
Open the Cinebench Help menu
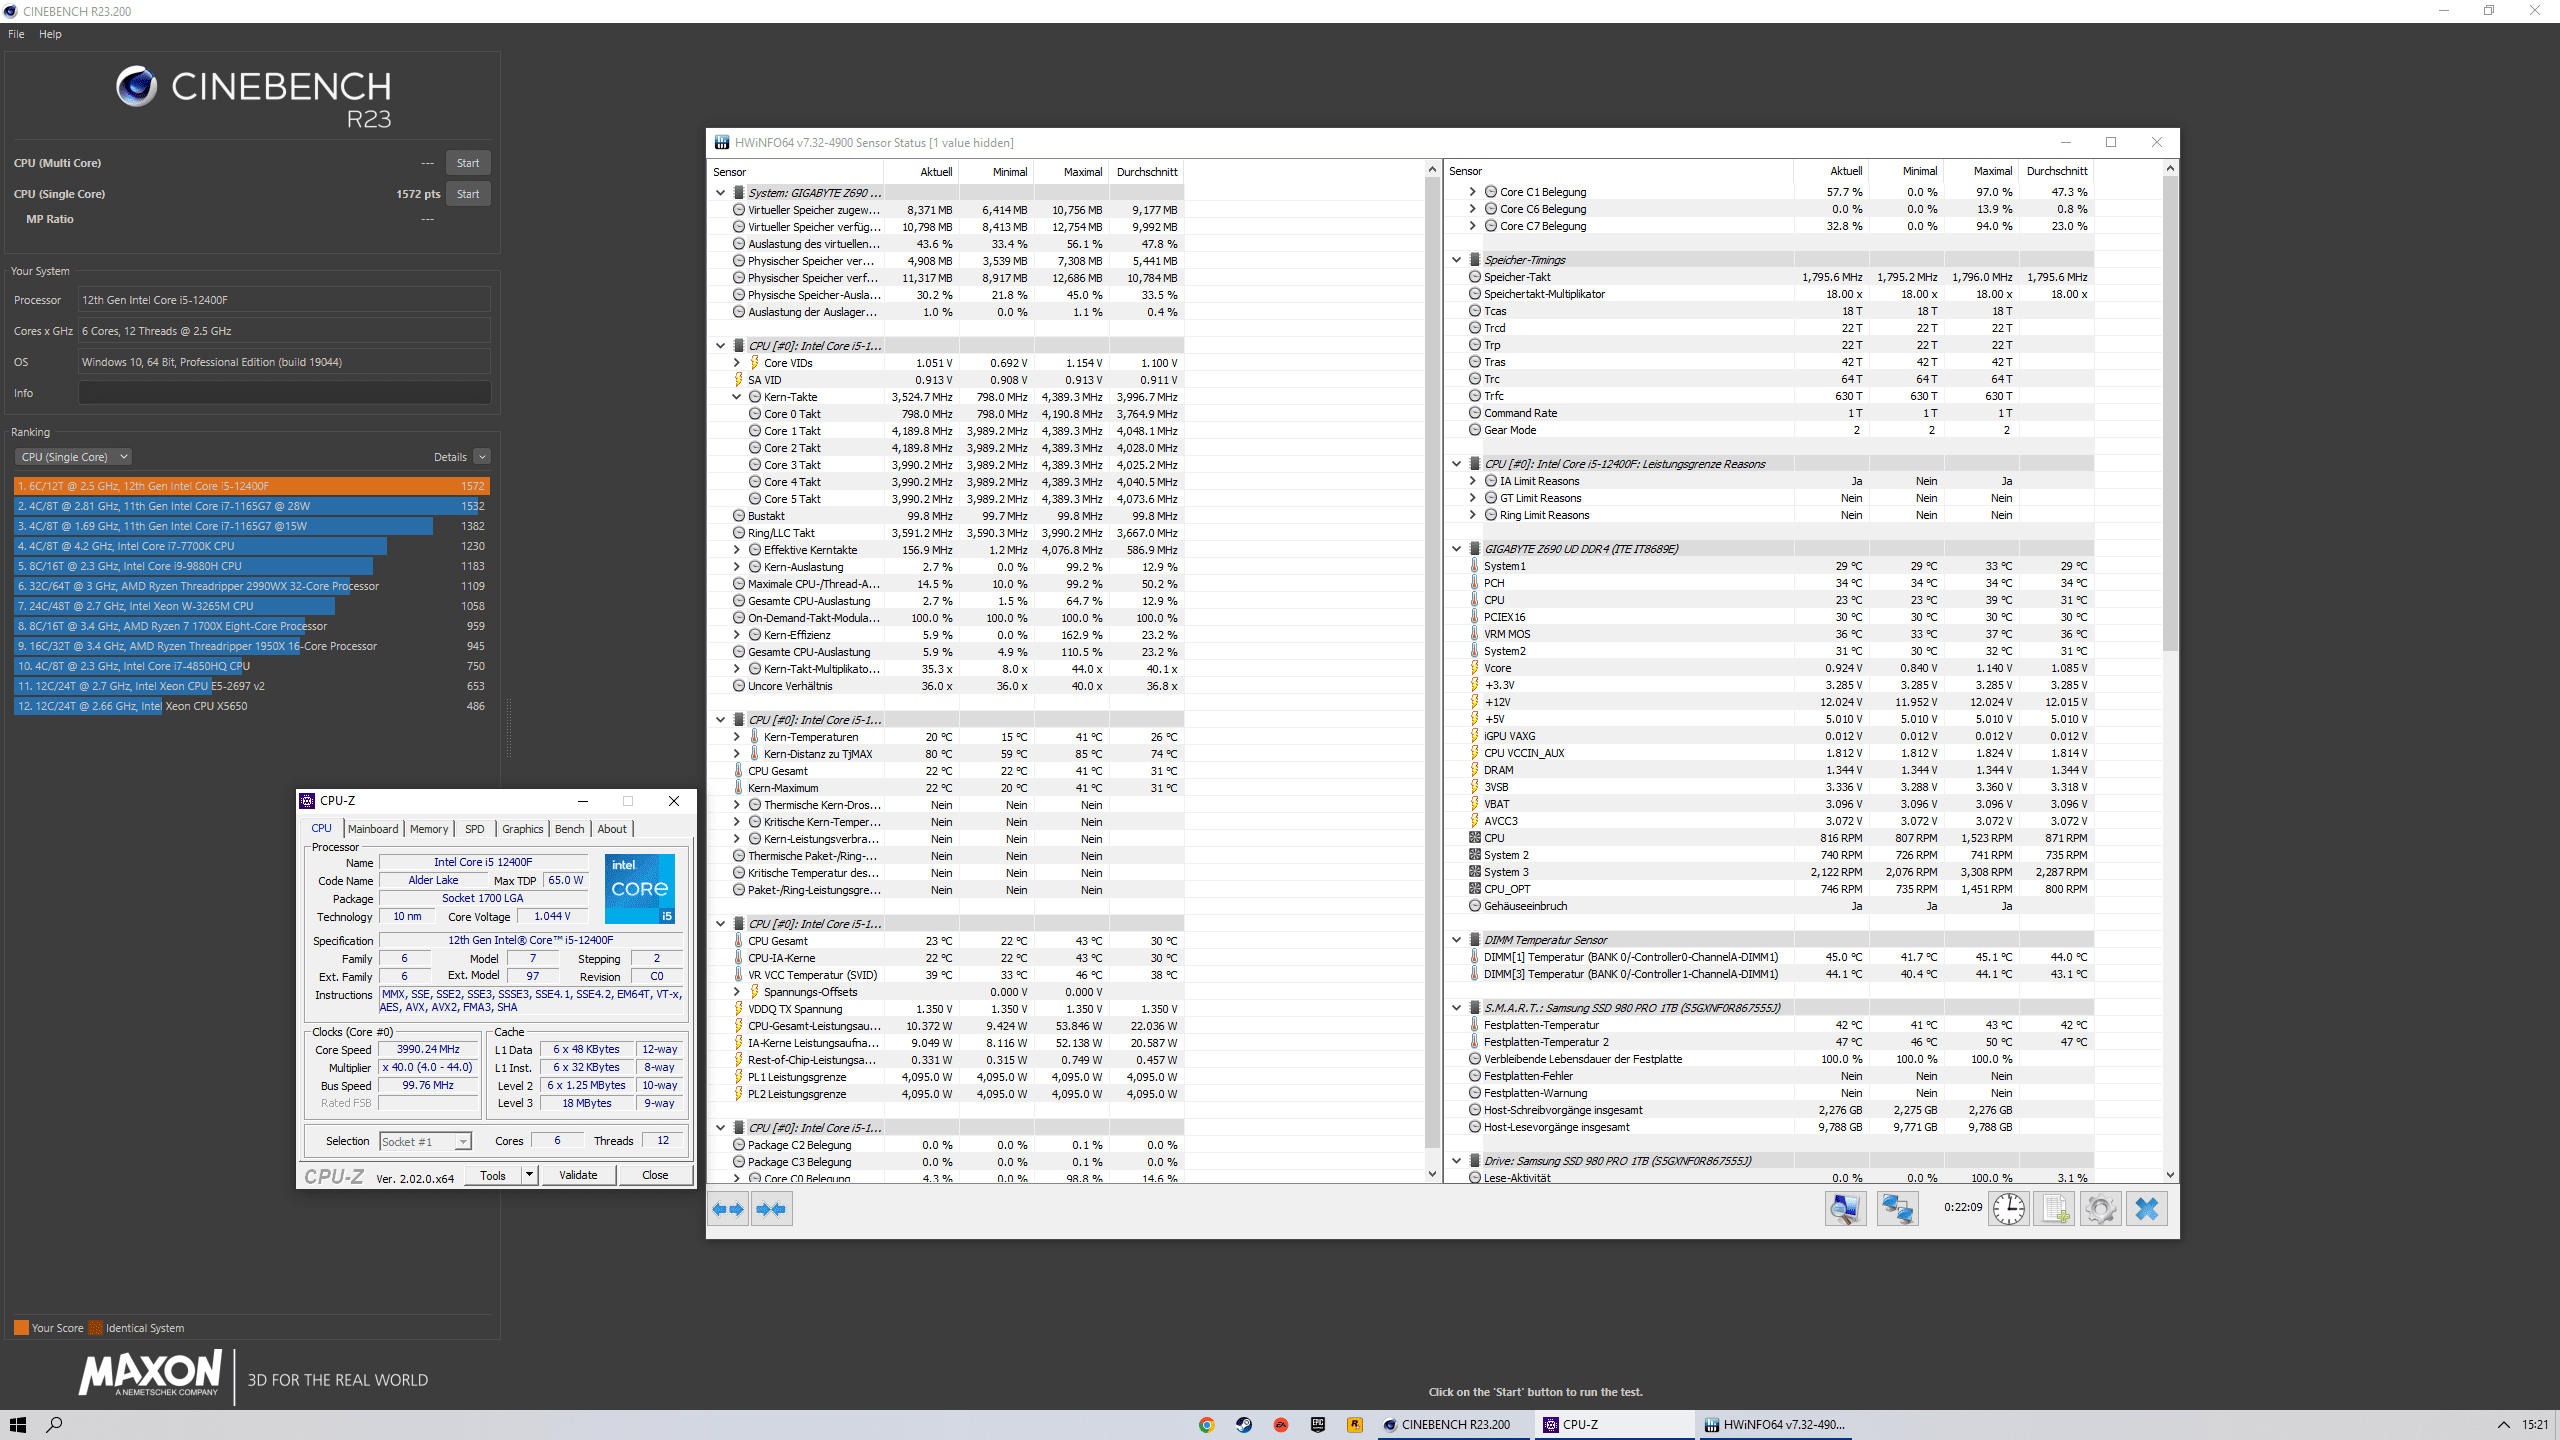50,34
